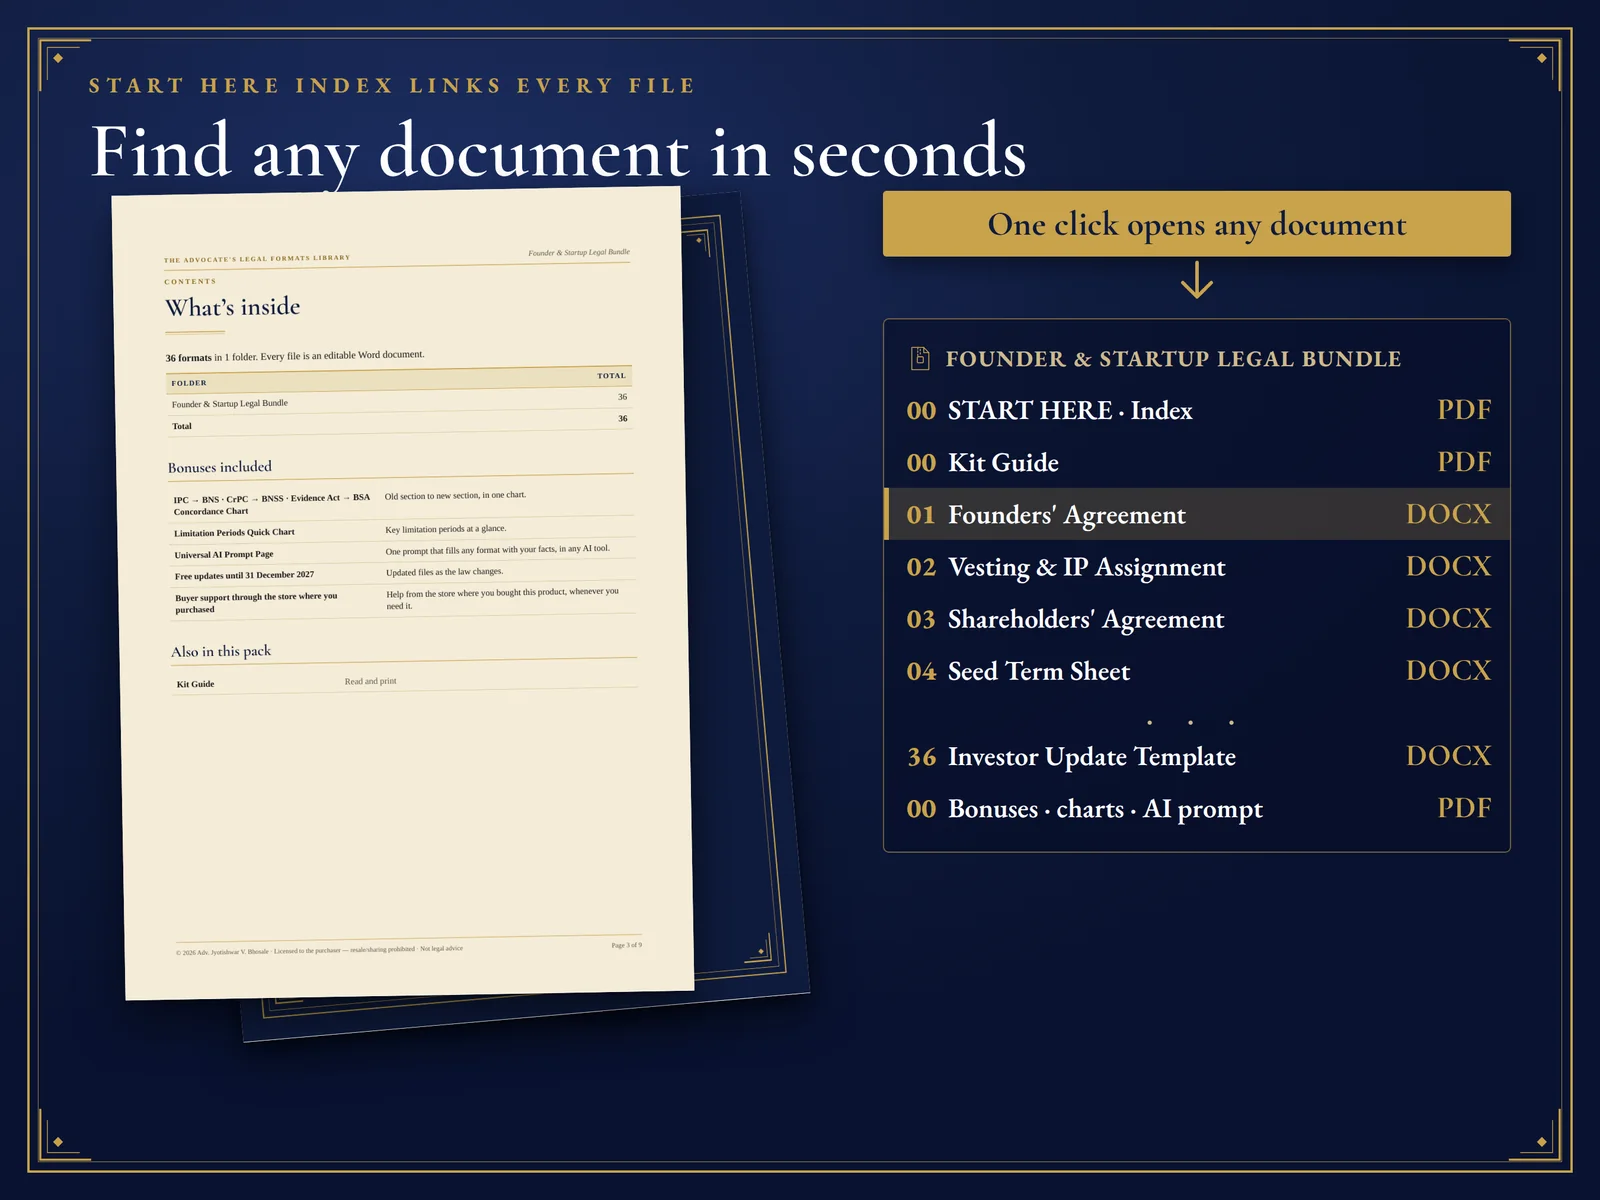Screen dimensions: 1600x1200
Task: Select the 01 Founders' Agreement row
Action: (1197, 514)
